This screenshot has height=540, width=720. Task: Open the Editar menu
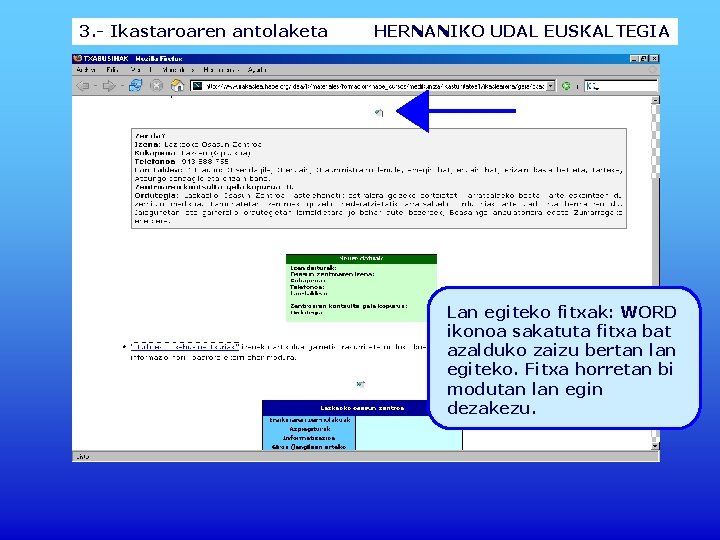click(112, 70)
